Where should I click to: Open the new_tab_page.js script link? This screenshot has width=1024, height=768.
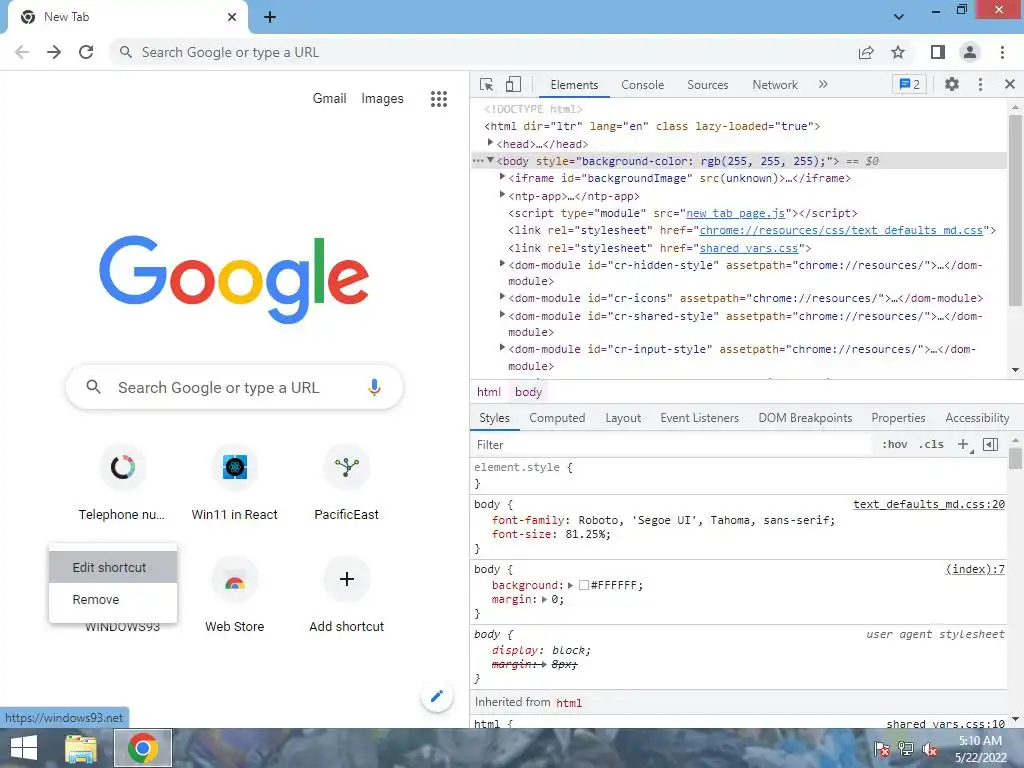[x=735, y=213]
